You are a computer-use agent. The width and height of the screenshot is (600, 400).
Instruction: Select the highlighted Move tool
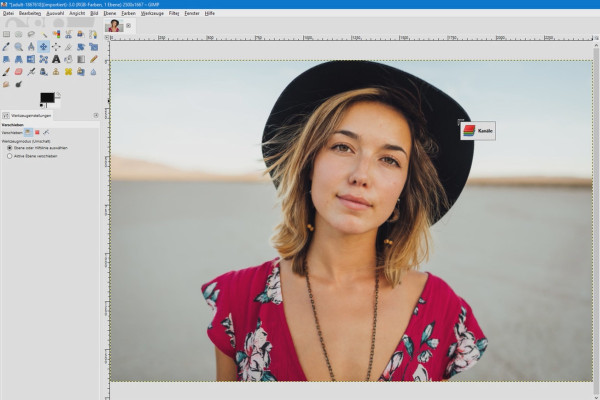[x=44, y=47]
